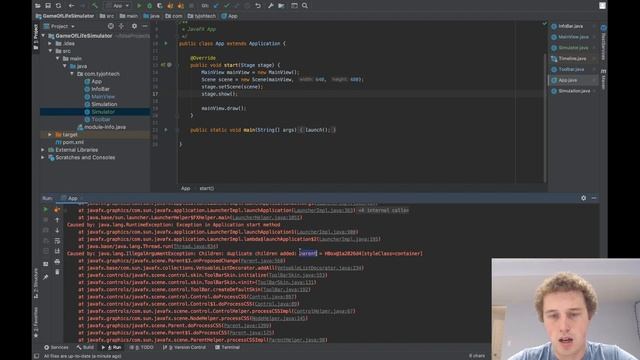The height and width of the screenshot is (360, 640).
Task: Pin the Run tab with pin icon
Action: point(45,277)
